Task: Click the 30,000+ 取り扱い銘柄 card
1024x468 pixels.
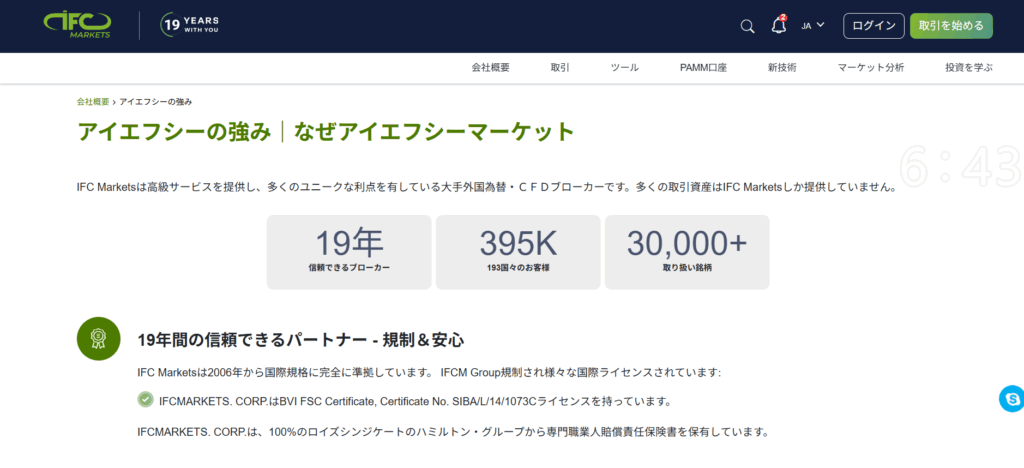Action: tap(687, 252)
